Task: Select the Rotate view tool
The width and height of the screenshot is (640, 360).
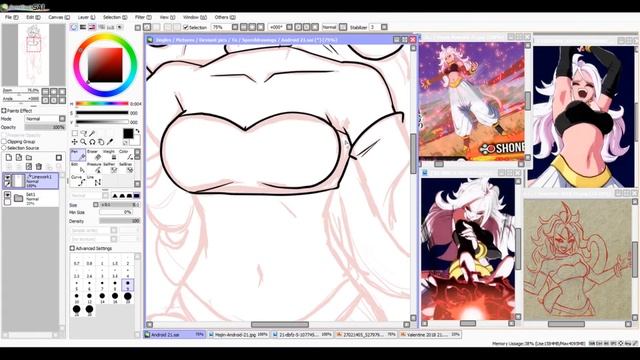Action: (x=92, y=142)
